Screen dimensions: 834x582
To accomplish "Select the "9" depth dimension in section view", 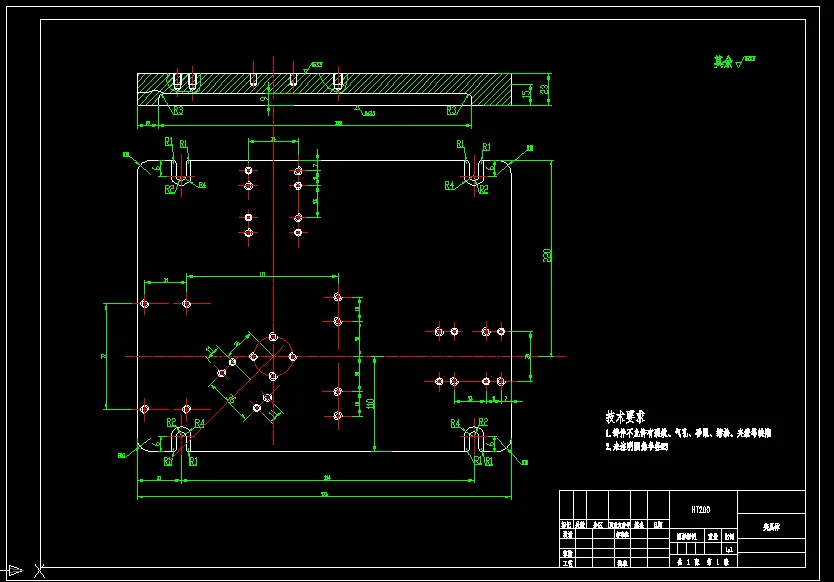I will point(263,98).
